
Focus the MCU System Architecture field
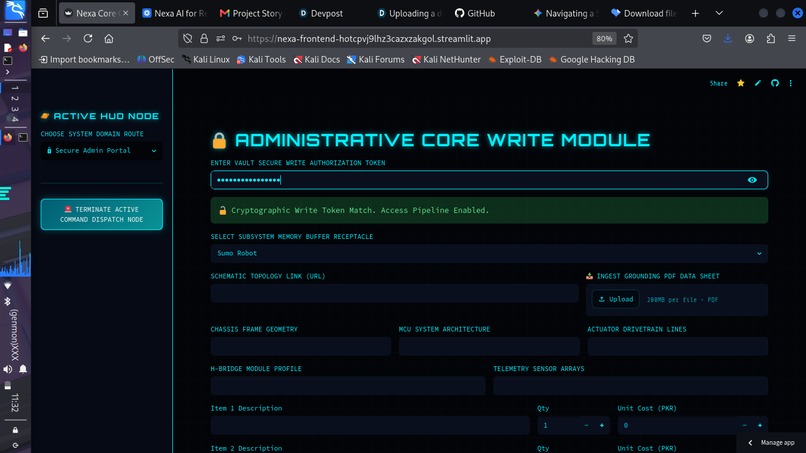click(x=489, y=346)
